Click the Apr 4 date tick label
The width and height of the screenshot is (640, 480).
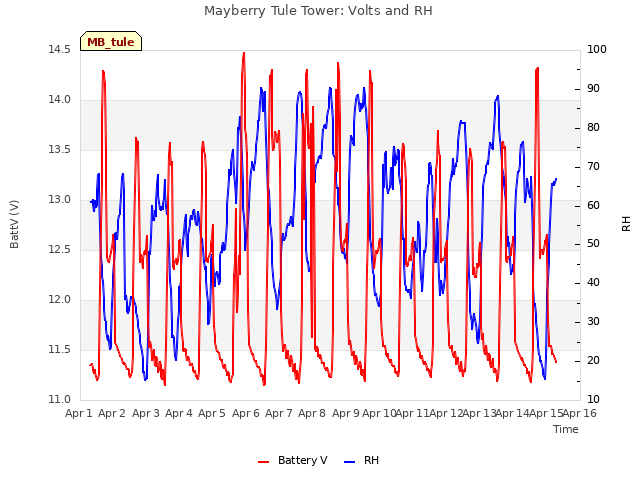(x=179, y=413)
